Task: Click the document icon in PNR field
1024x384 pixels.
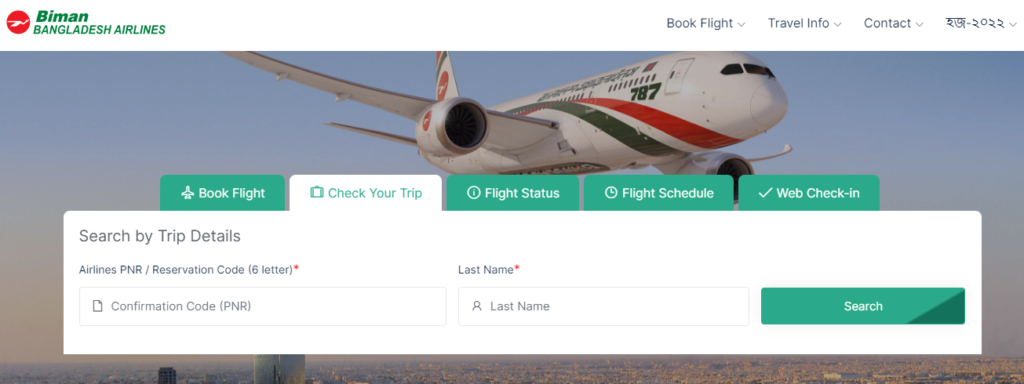Action: [97, 306]
